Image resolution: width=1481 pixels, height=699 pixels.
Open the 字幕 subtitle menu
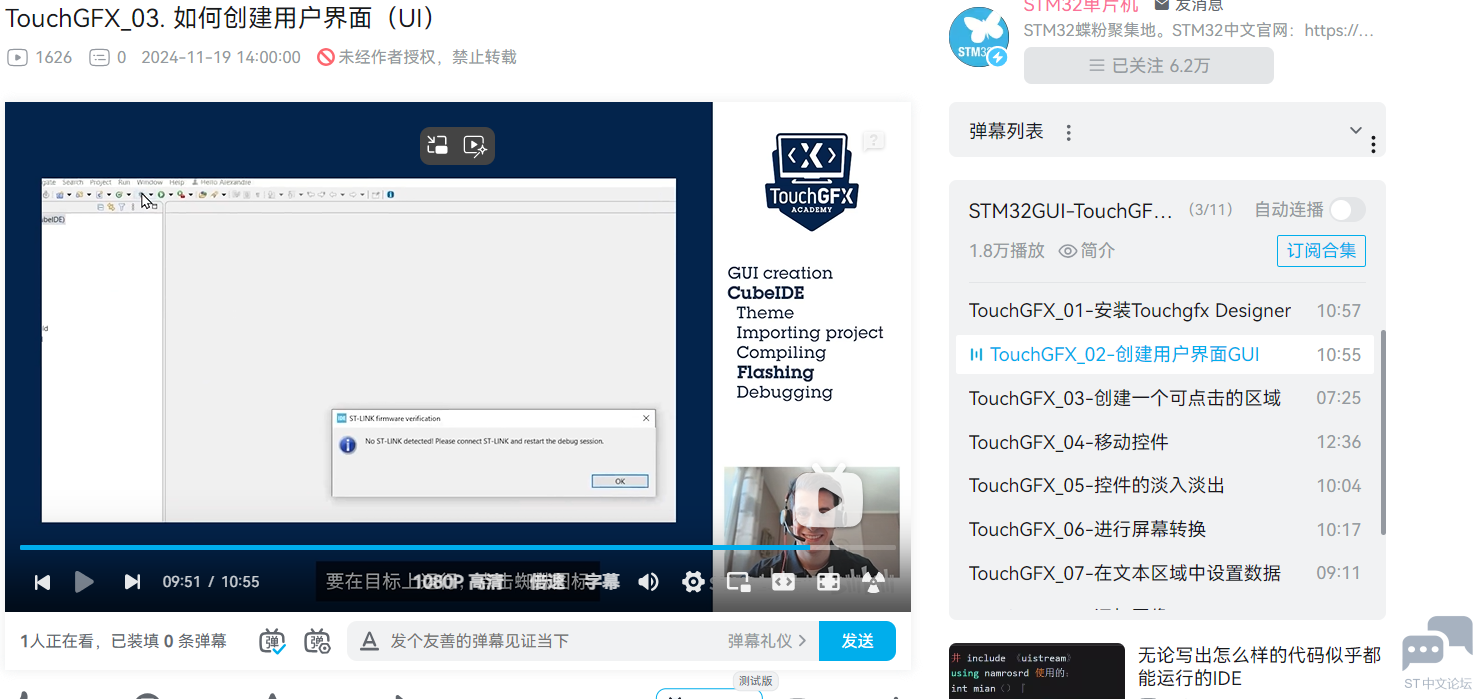[602, 582]
